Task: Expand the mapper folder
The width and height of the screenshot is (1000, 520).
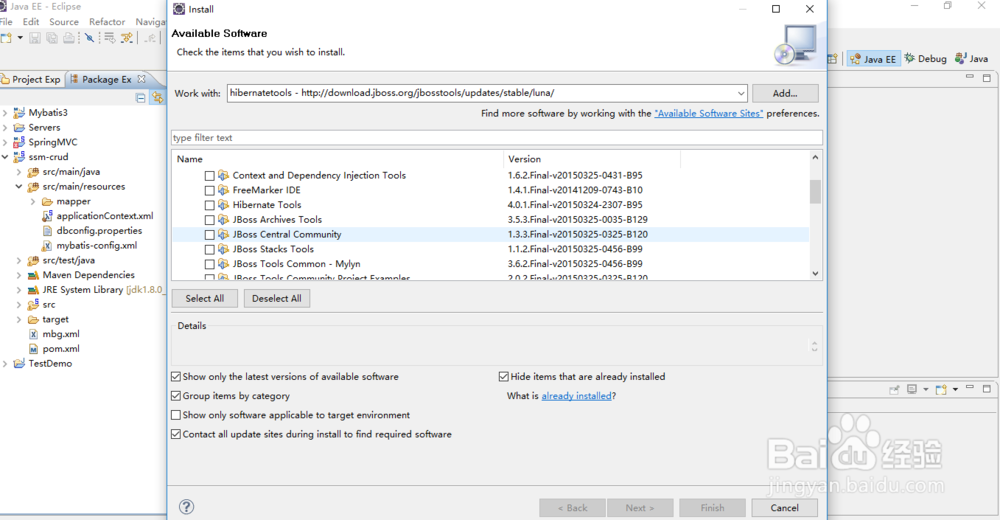Action: 33,202
